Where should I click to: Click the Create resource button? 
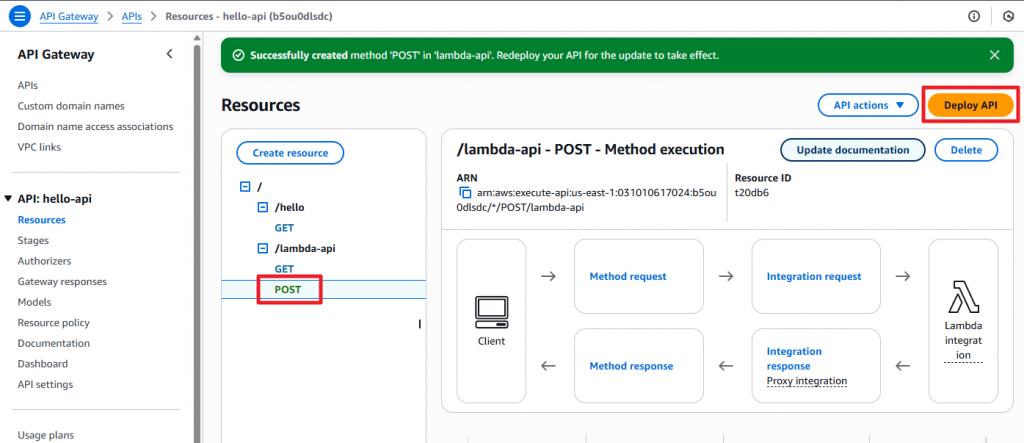[290, 153]
